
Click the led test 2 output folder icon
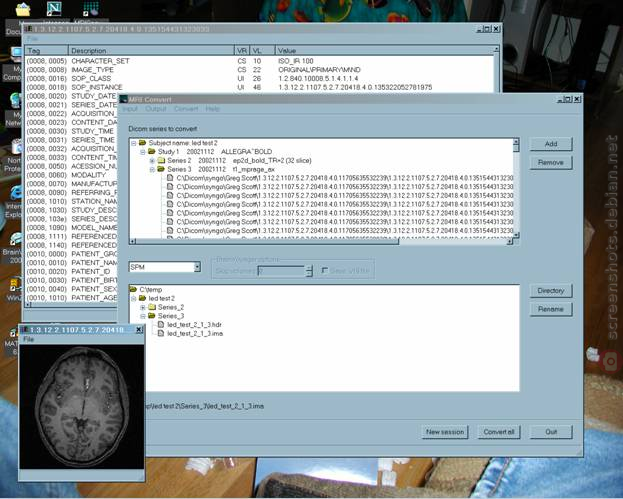tap(142, 298)
